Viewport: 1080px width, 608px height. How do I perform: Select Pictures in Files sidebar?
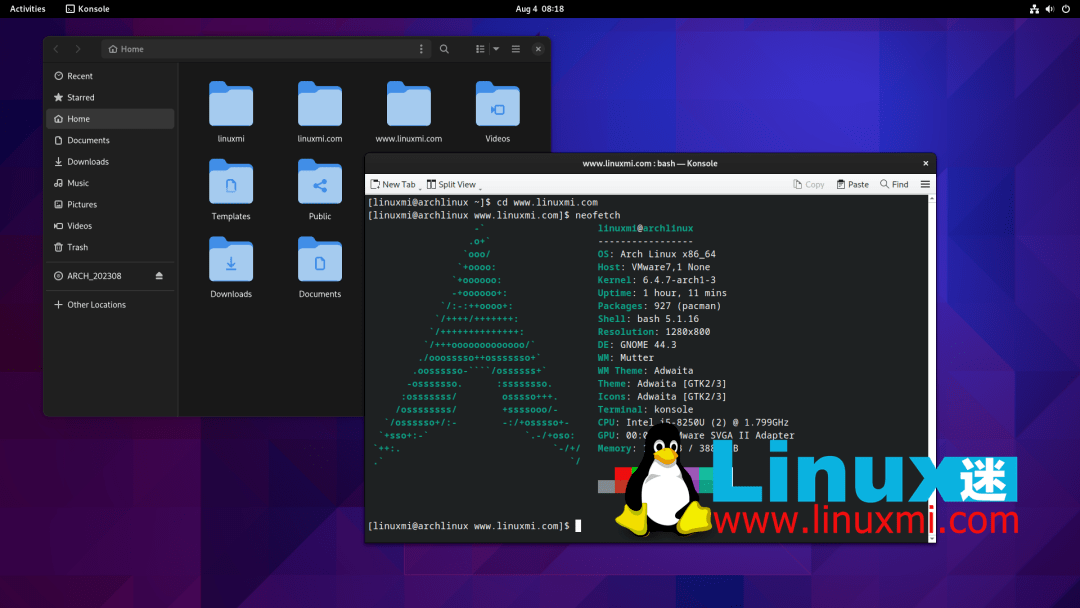click(x=110, y=204)
